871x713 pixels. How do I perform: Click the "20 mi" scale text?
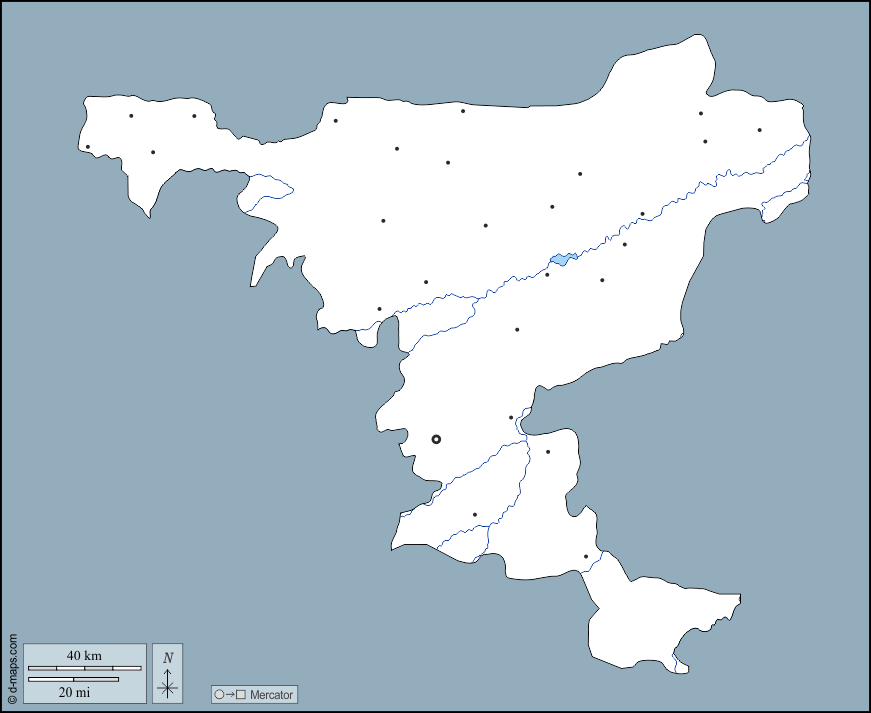(74, 692)
